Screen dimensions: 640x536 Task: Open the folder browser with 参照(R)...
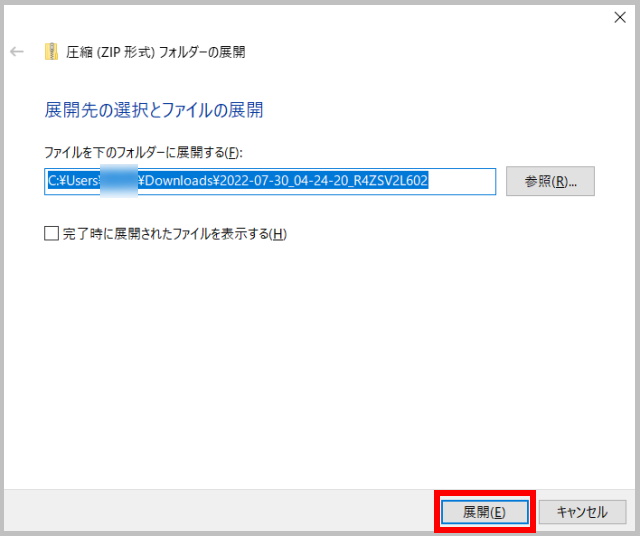pos(551,181)
